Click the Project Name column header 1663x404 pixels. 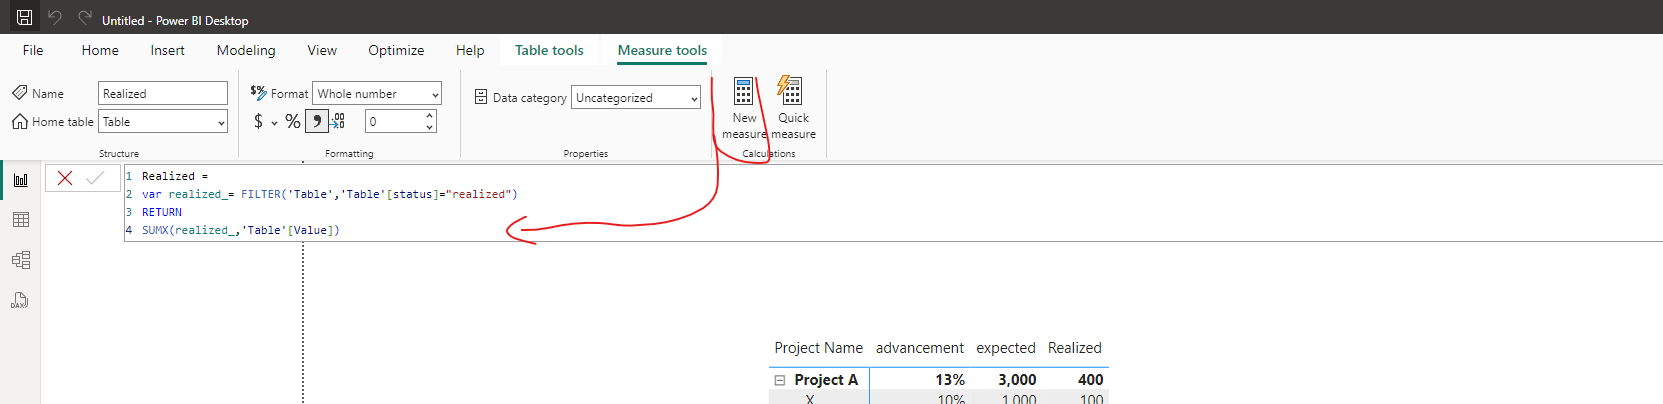pos(818,348)
